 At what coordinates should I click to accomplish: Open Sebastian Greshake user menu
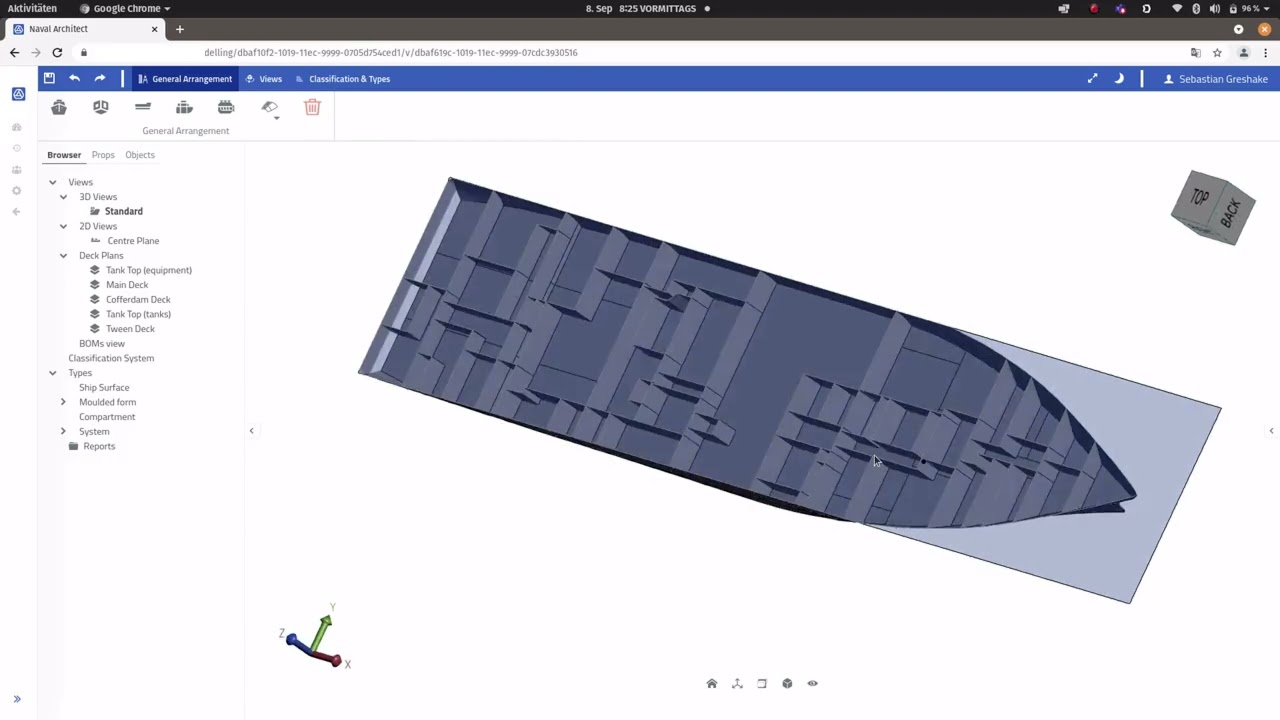(1215, 78)
